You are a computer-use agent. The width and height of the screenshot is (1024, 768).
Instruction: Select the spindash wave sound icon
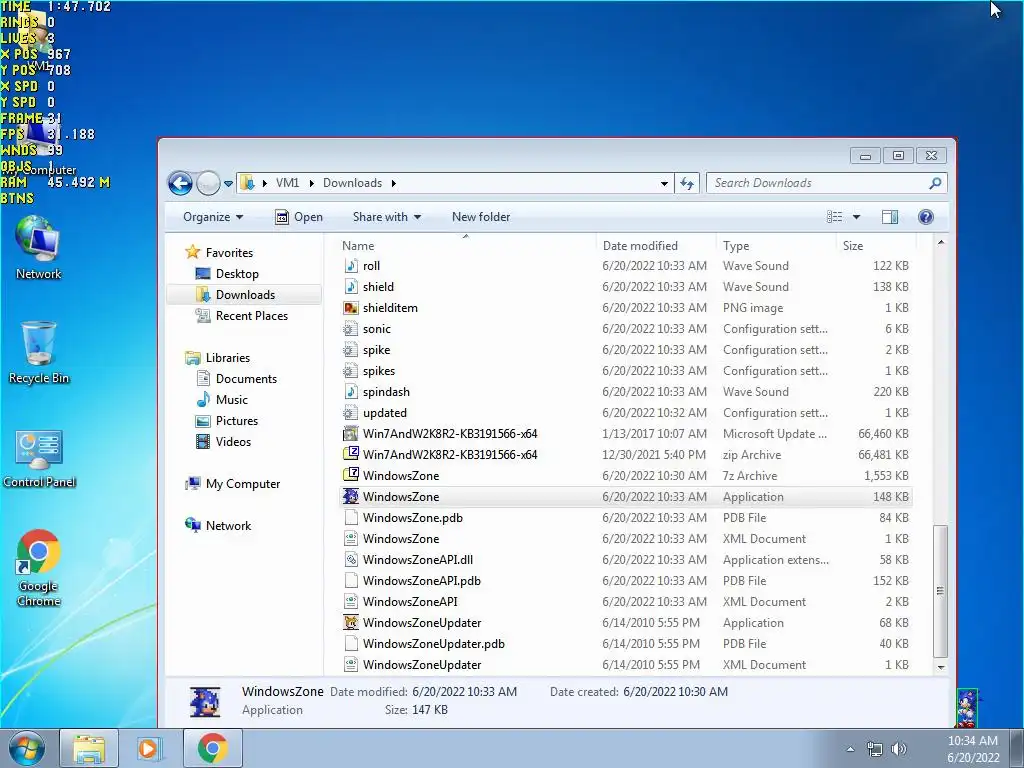tap(351, 392)
